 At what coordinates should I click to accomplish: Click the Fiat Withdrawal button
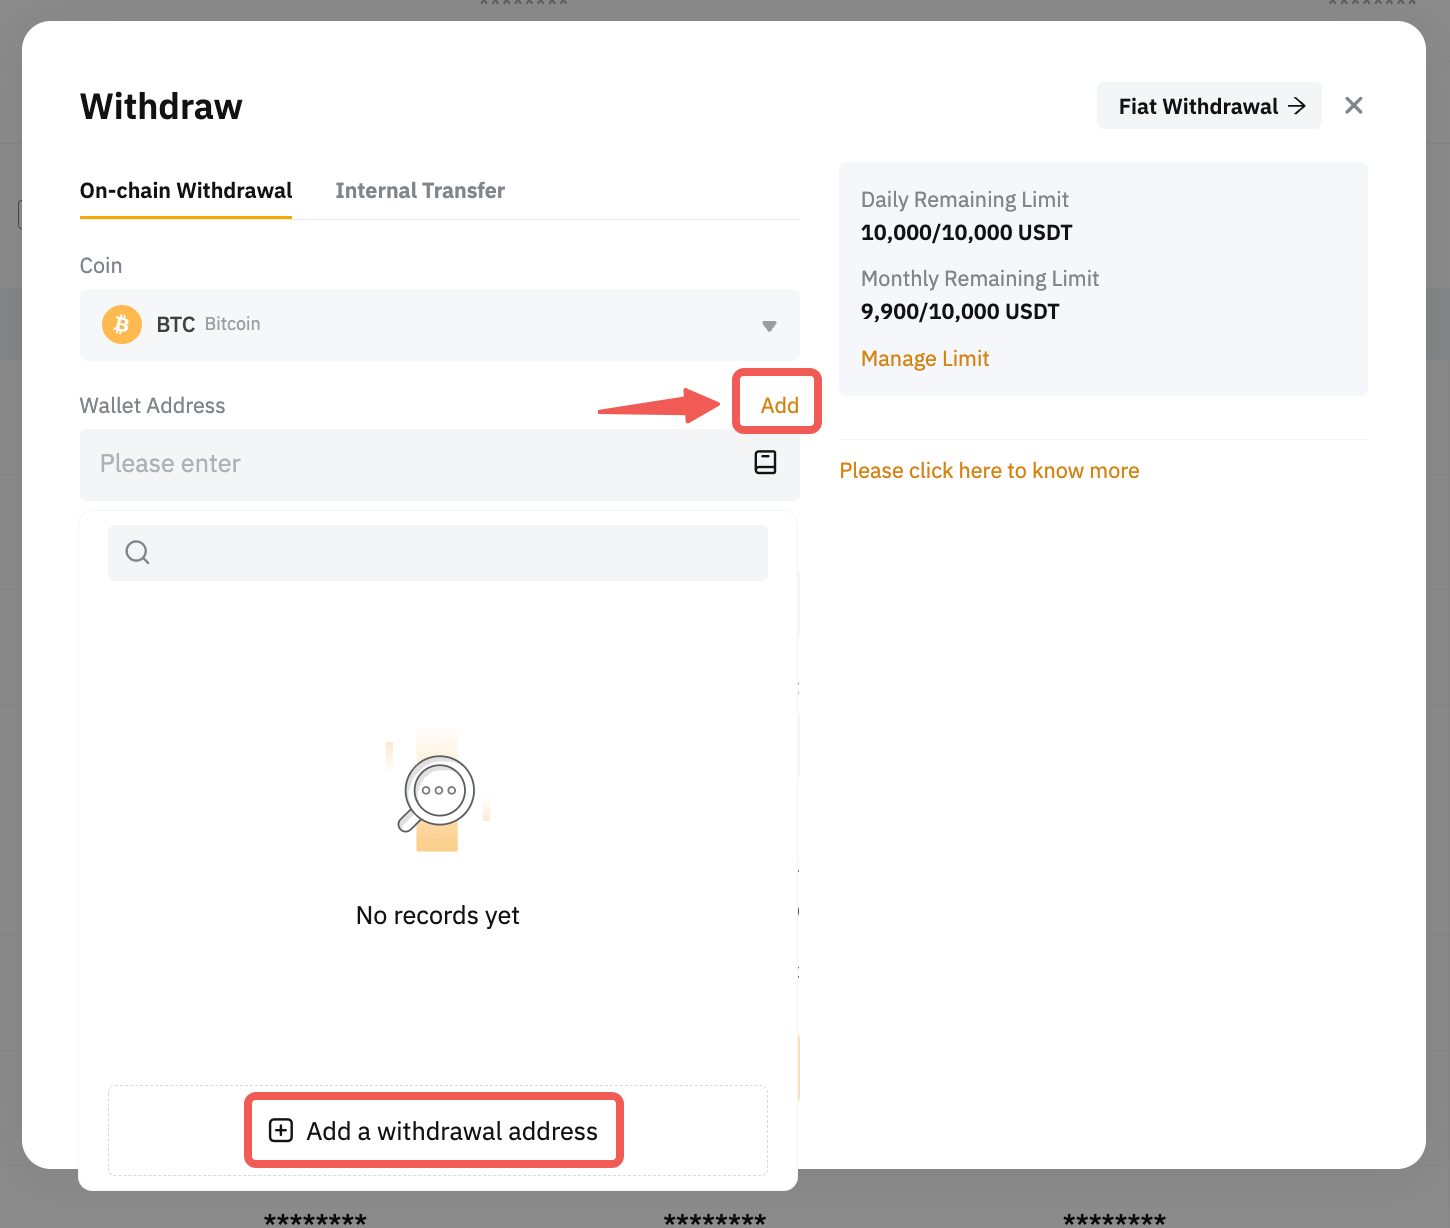tap(1208, 106)
